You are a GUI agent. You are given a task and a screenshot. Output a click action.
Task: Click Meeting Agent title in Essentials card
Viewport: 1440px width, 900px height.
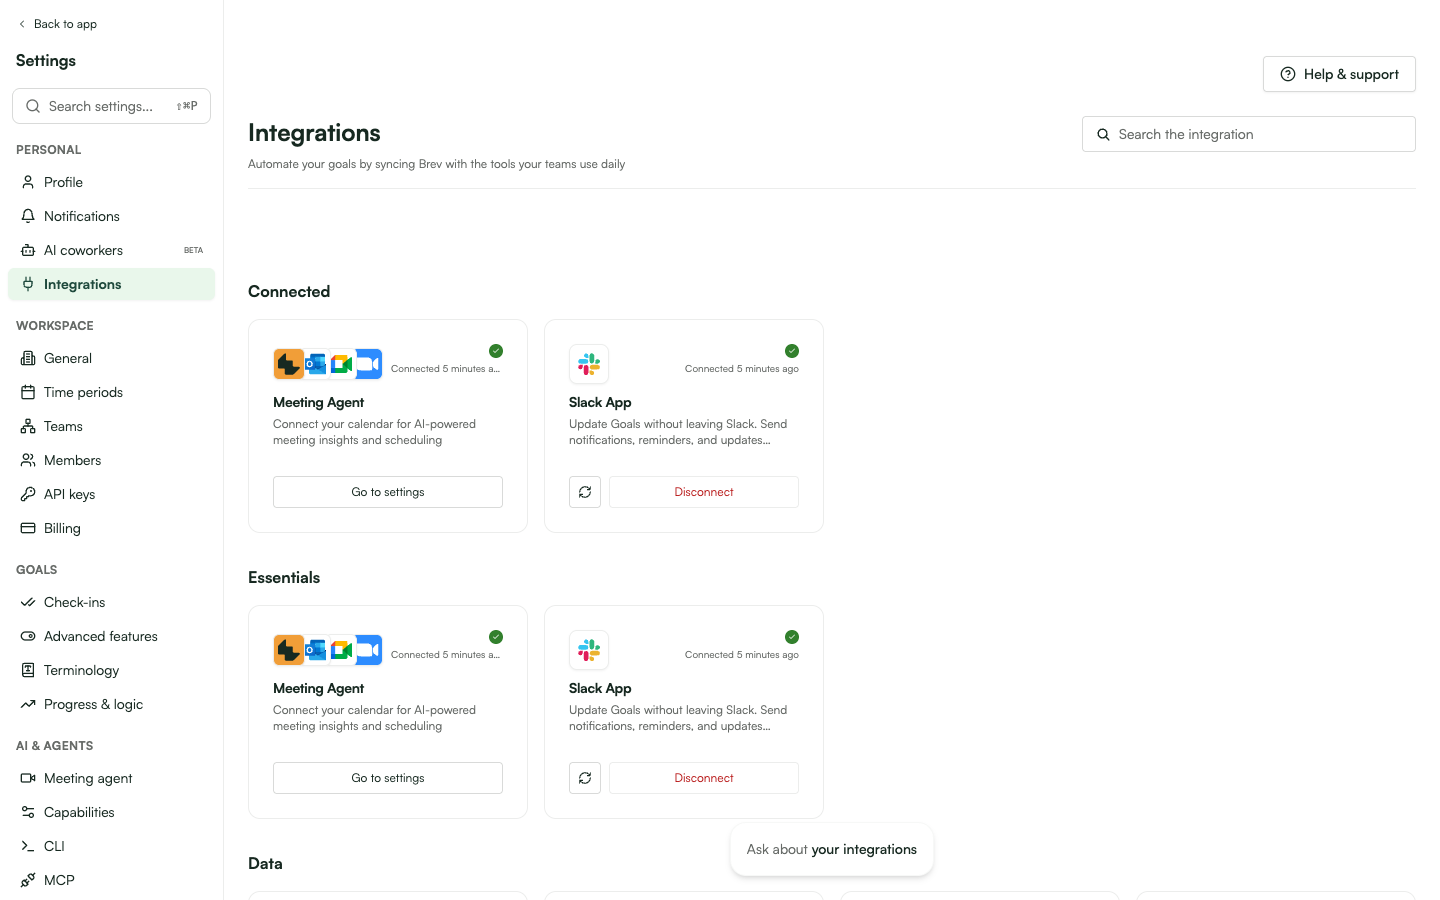318,688
